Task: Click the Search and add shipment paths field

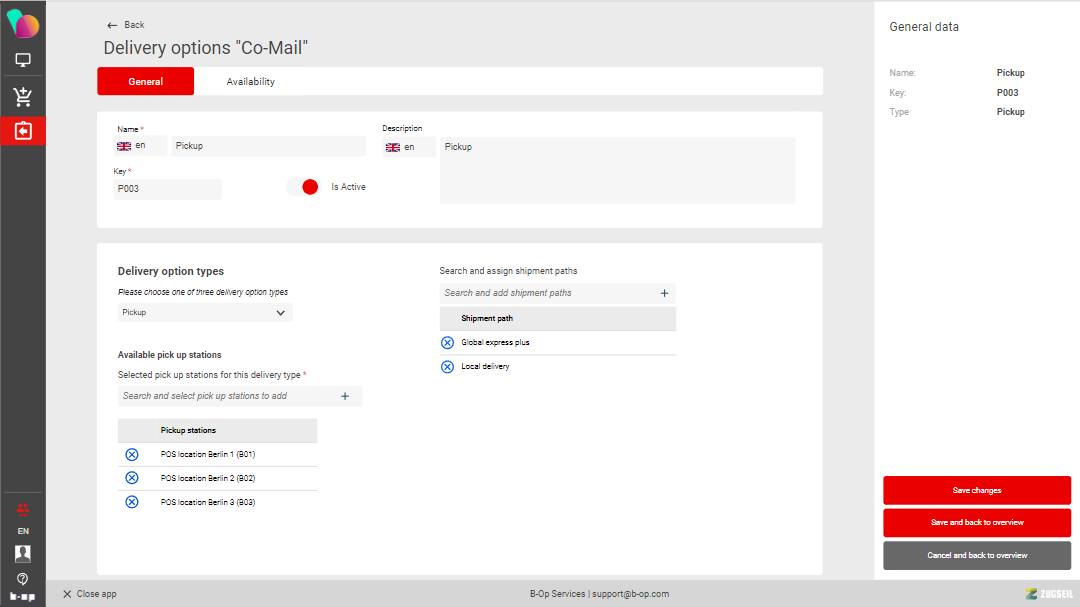Action: [x=548, y=293]
